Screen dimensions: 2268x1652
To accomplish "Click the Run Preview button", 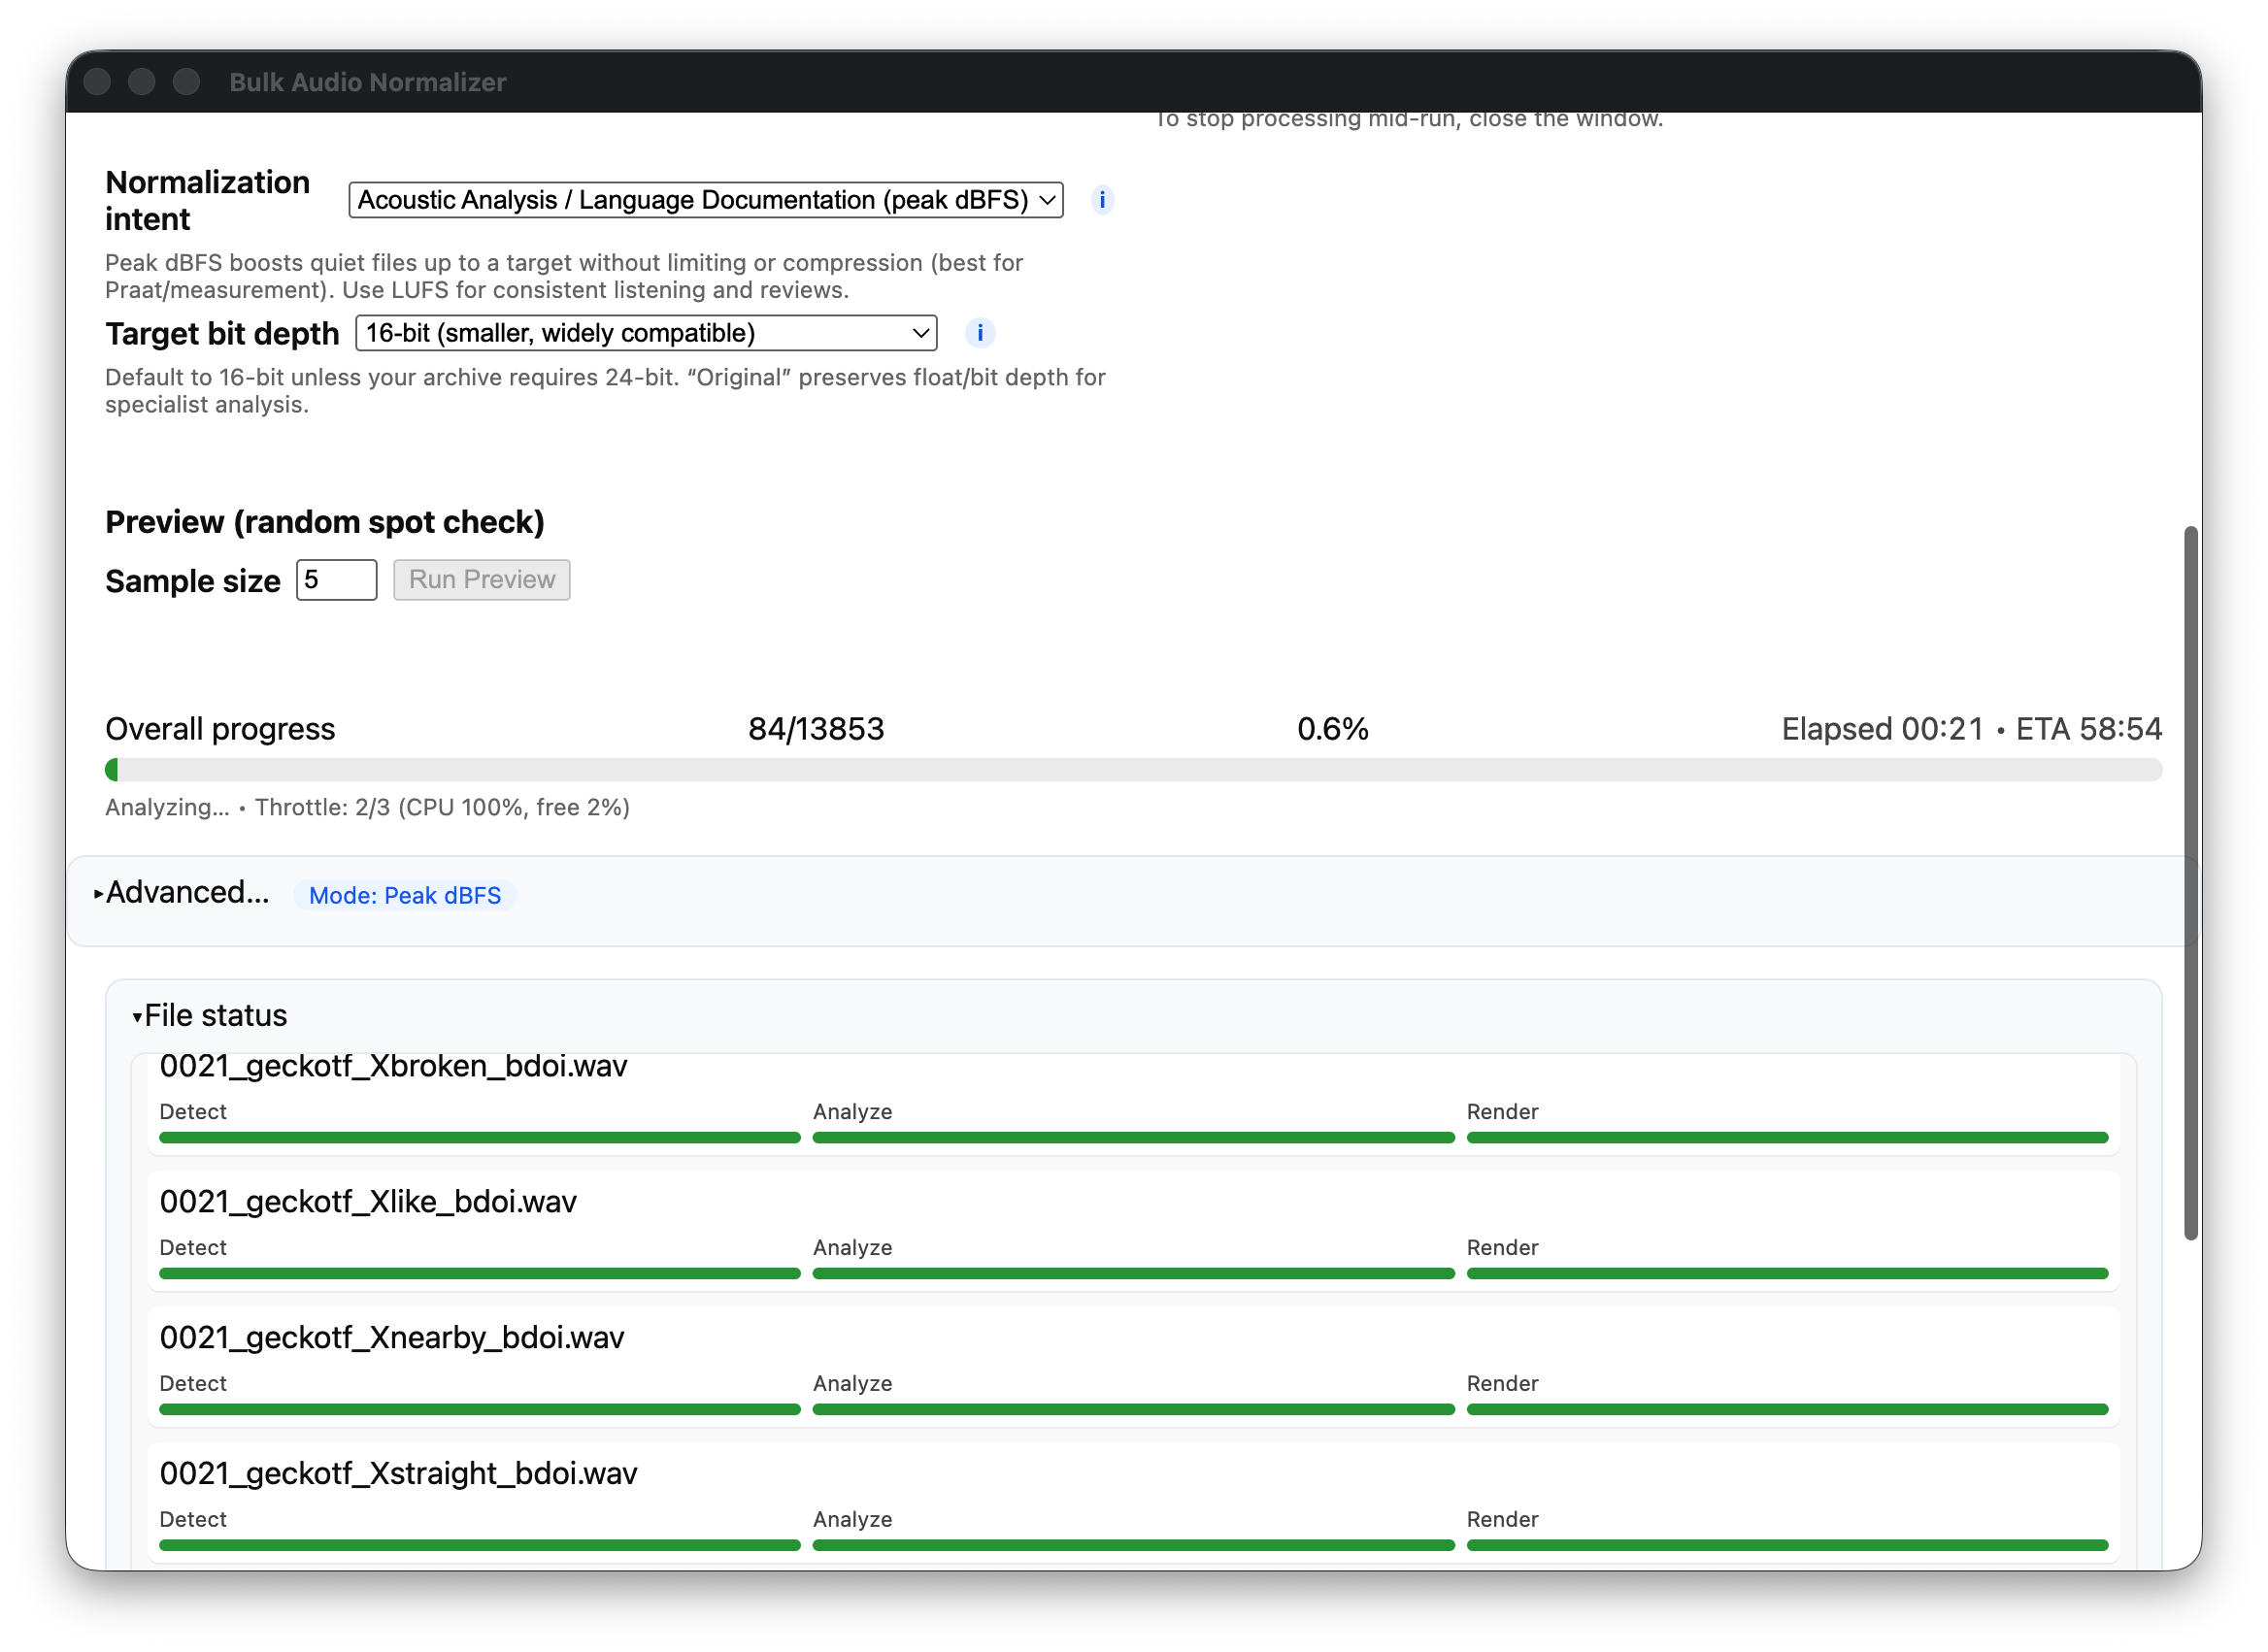I will click(481, 580).
